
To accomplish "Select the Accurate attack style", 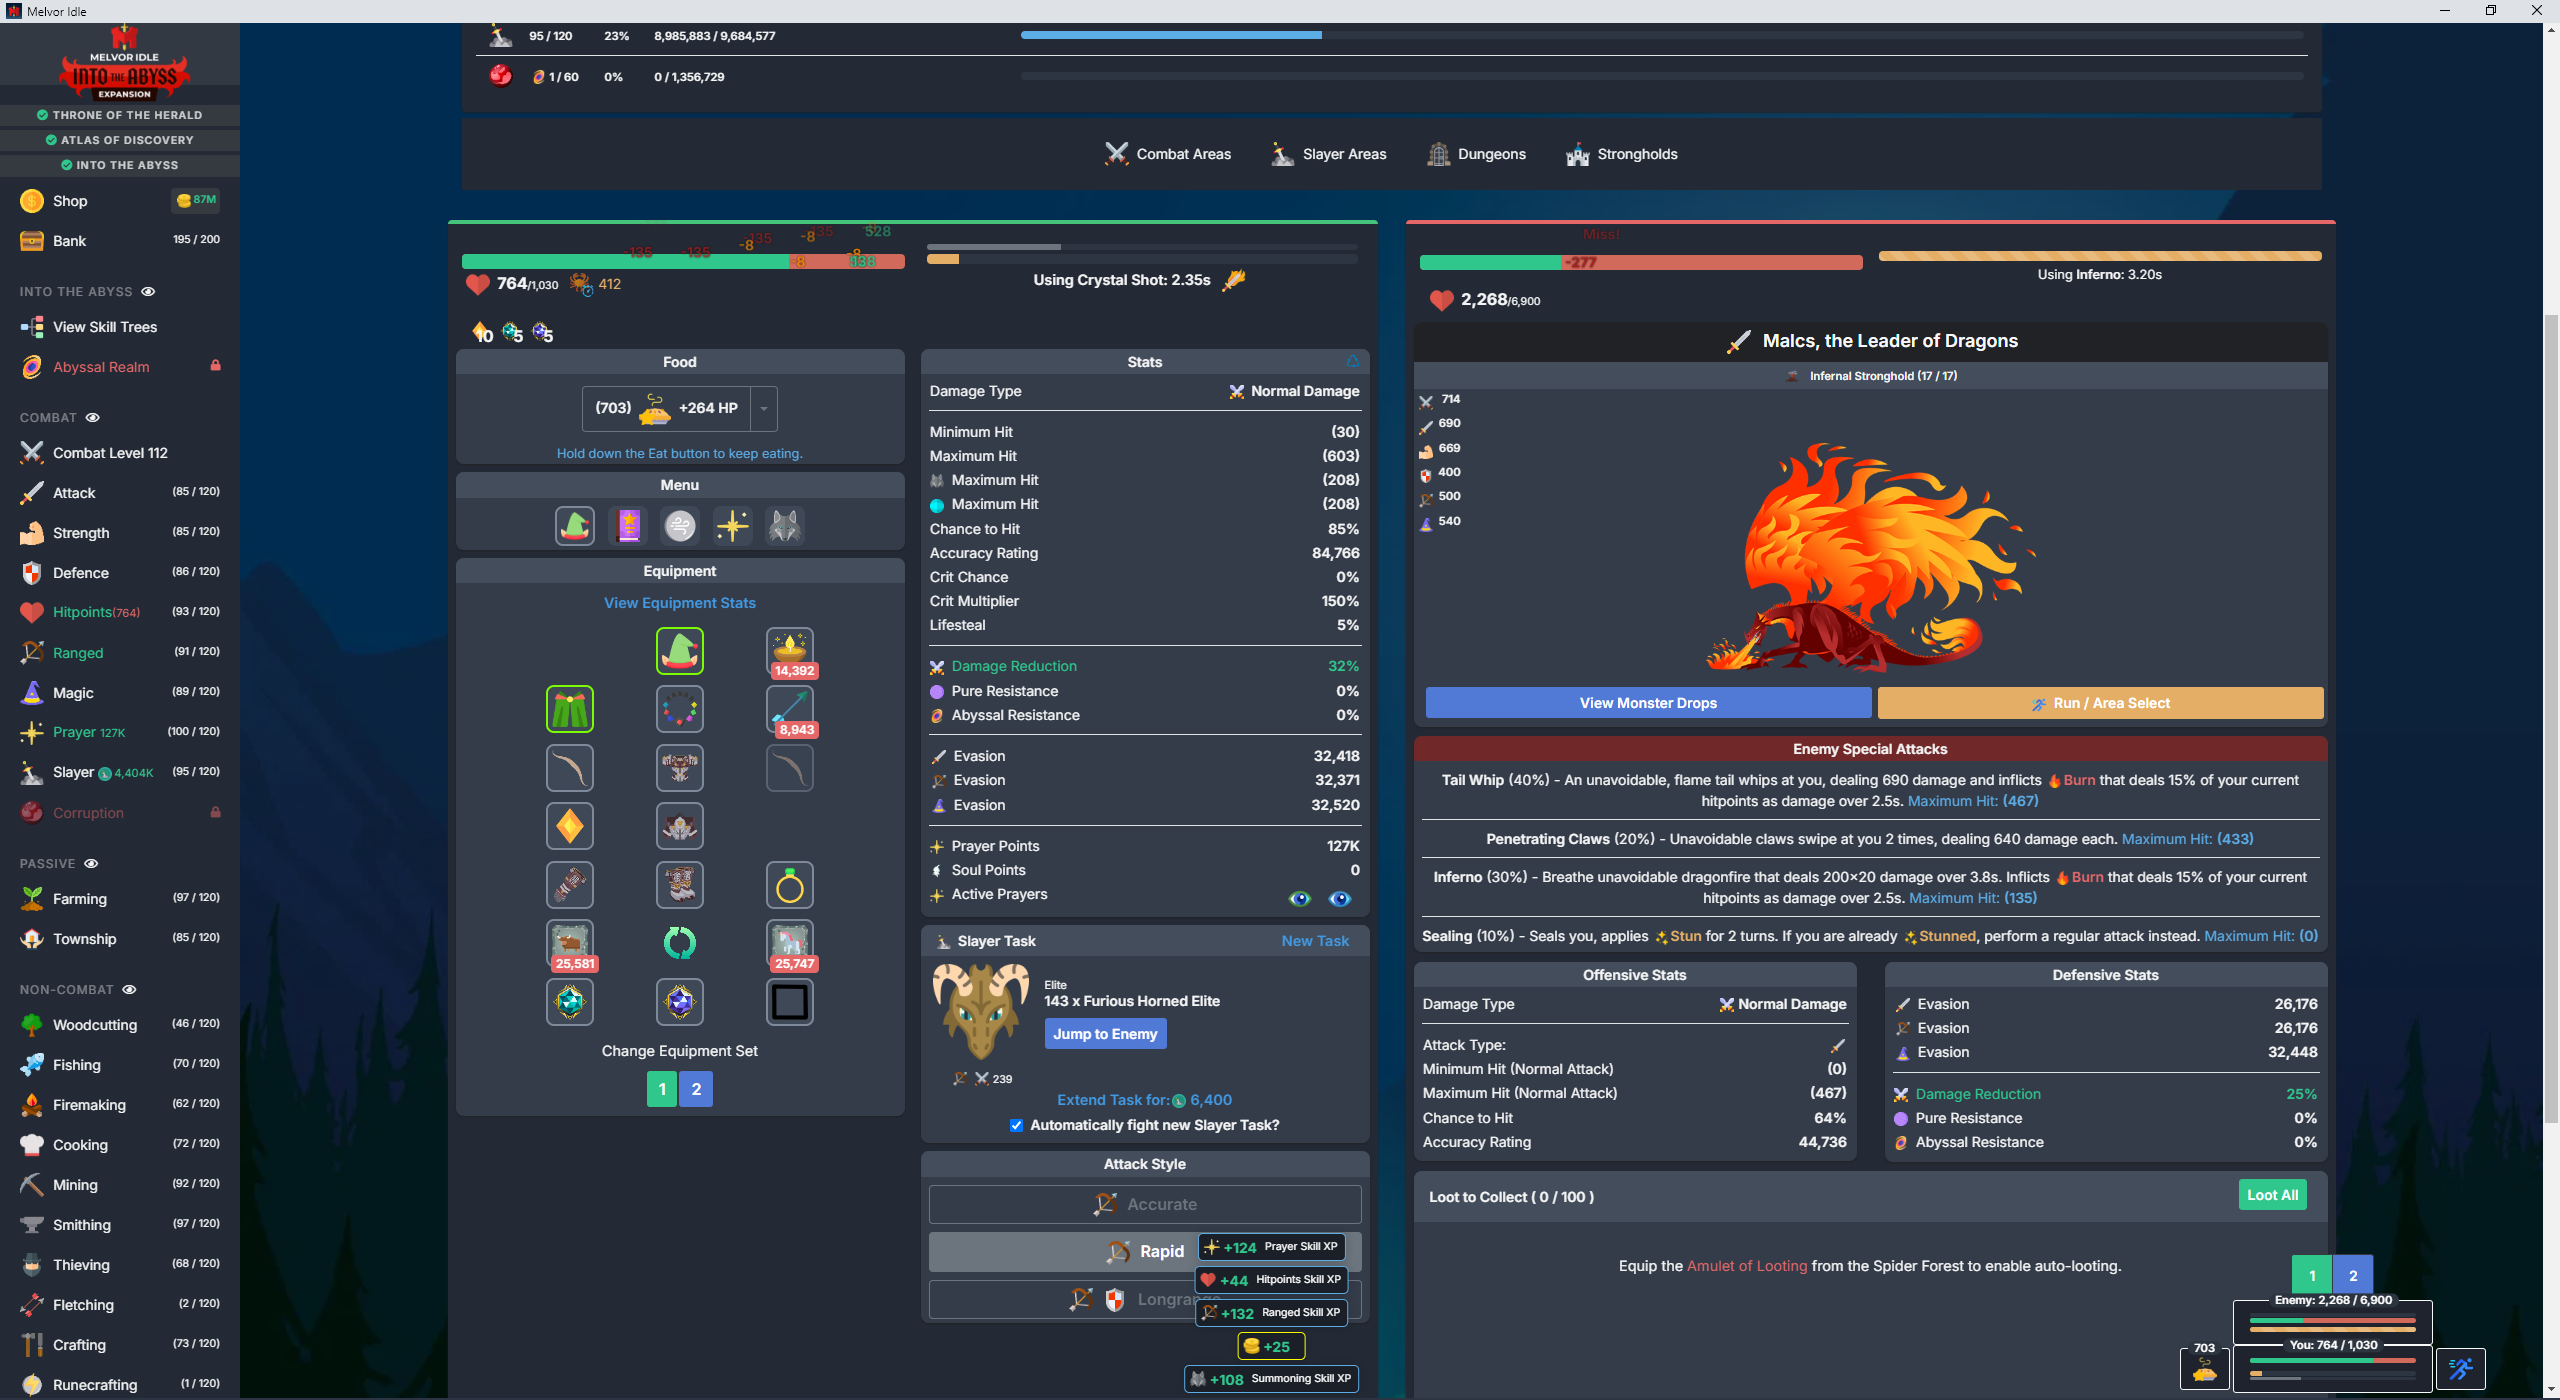I will (x=1145, y=1204).
